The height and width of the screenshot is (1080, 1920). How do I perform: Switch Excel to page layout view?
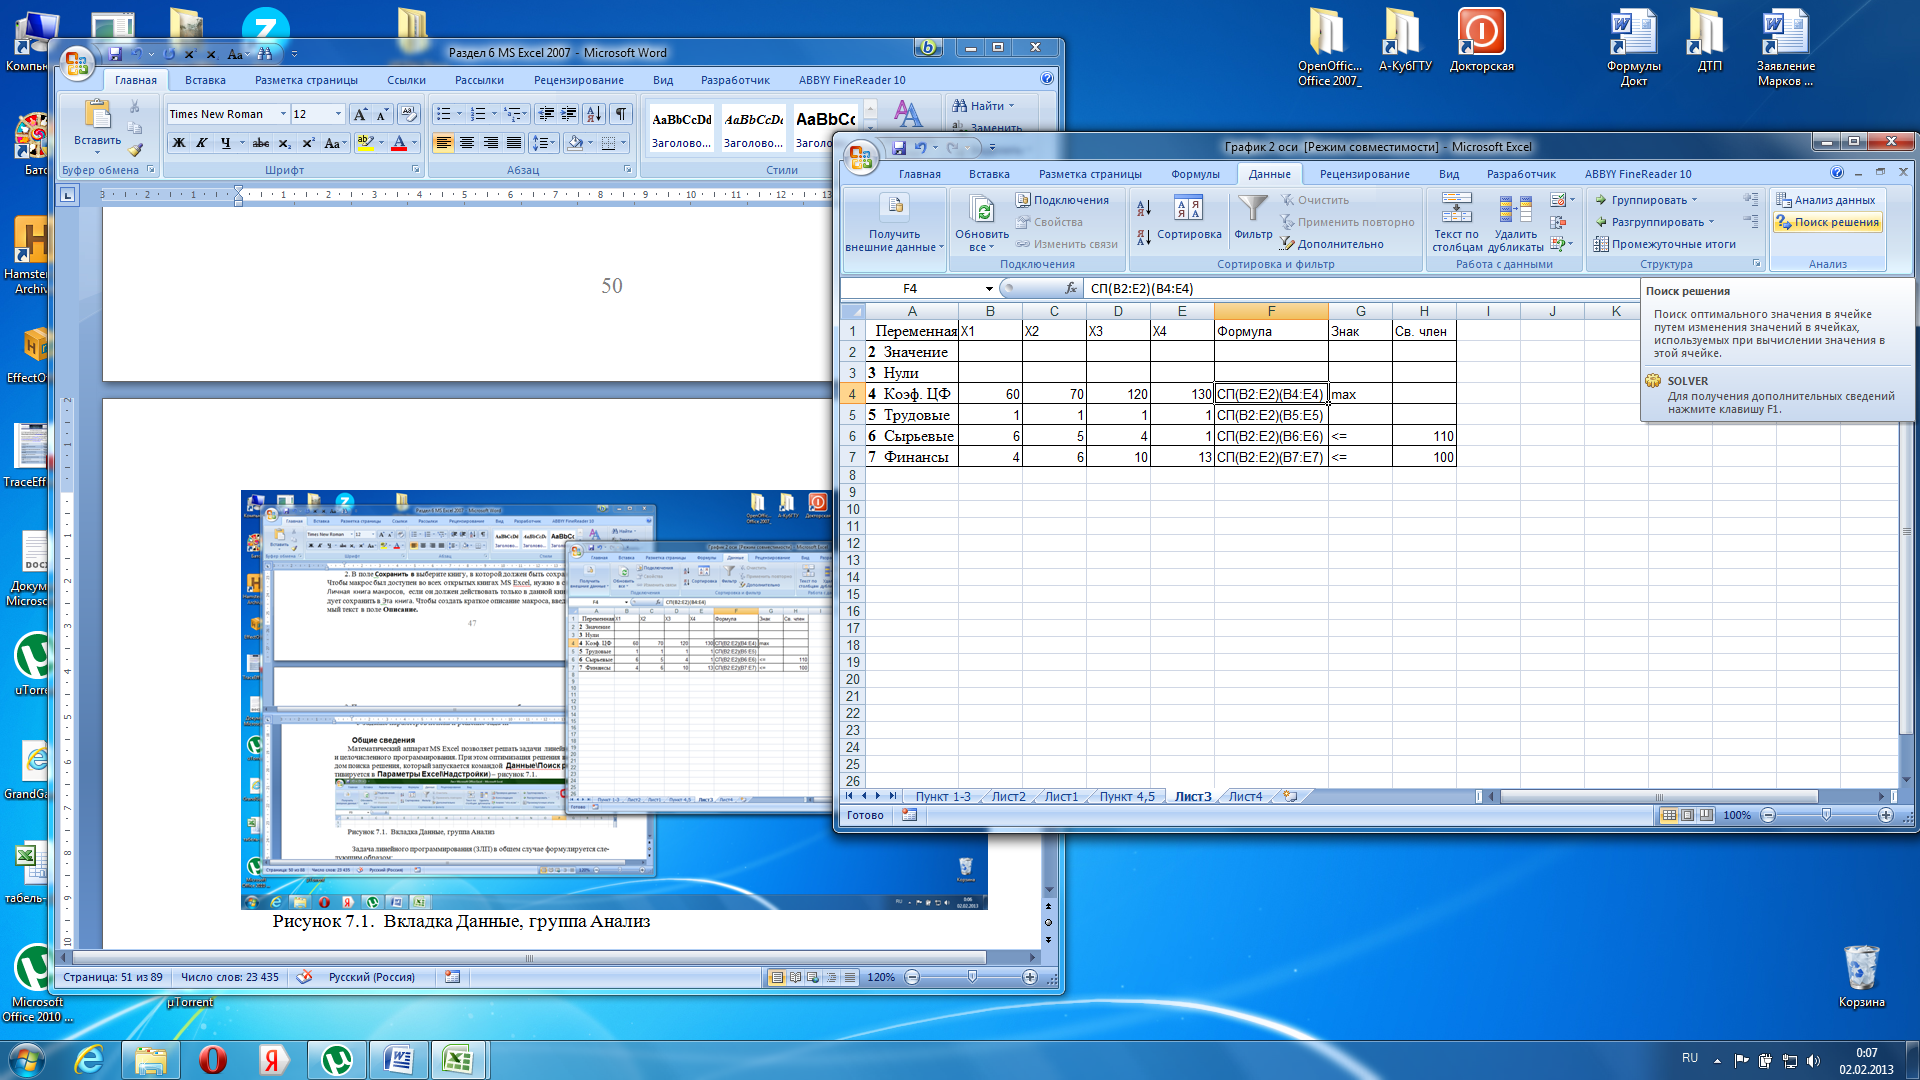point(1687,815)
